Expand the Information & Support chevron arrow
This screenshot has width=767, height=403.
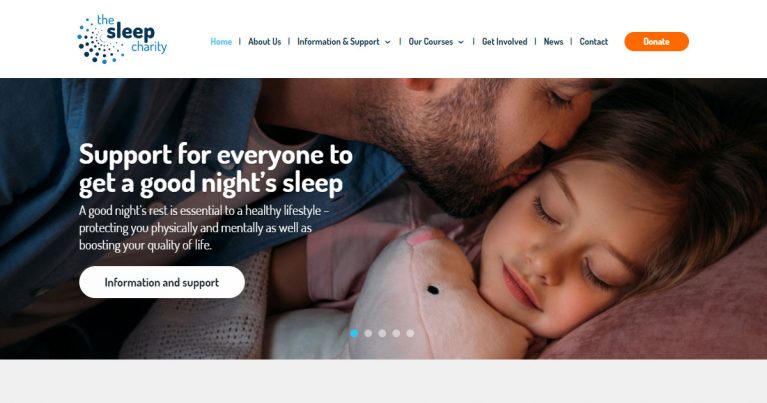click(x=387, y=42)
